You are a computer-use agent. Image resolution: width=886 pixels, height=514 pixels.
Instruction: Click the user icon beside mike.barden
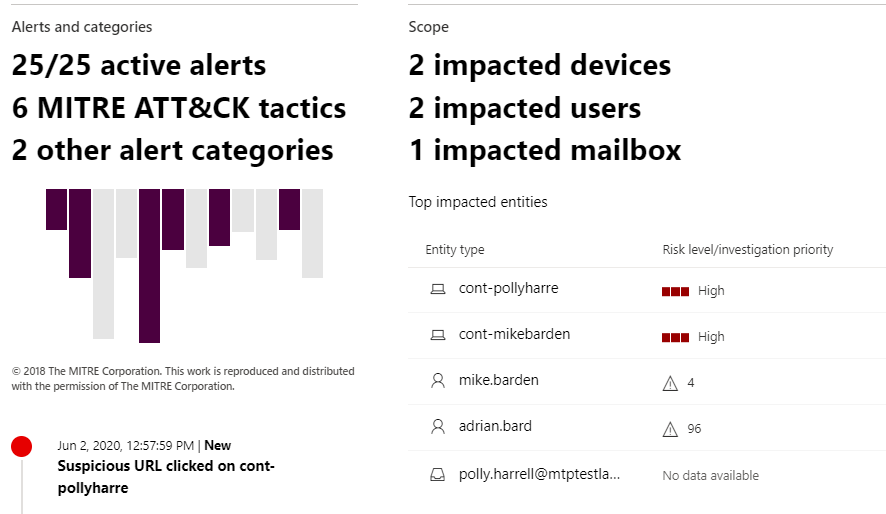437,381
